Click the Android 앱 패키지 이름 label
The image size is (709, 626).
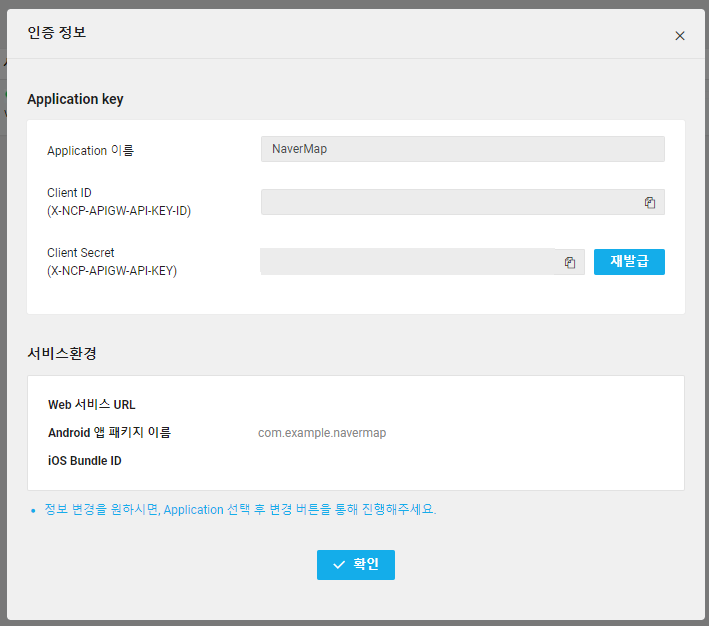109,432
